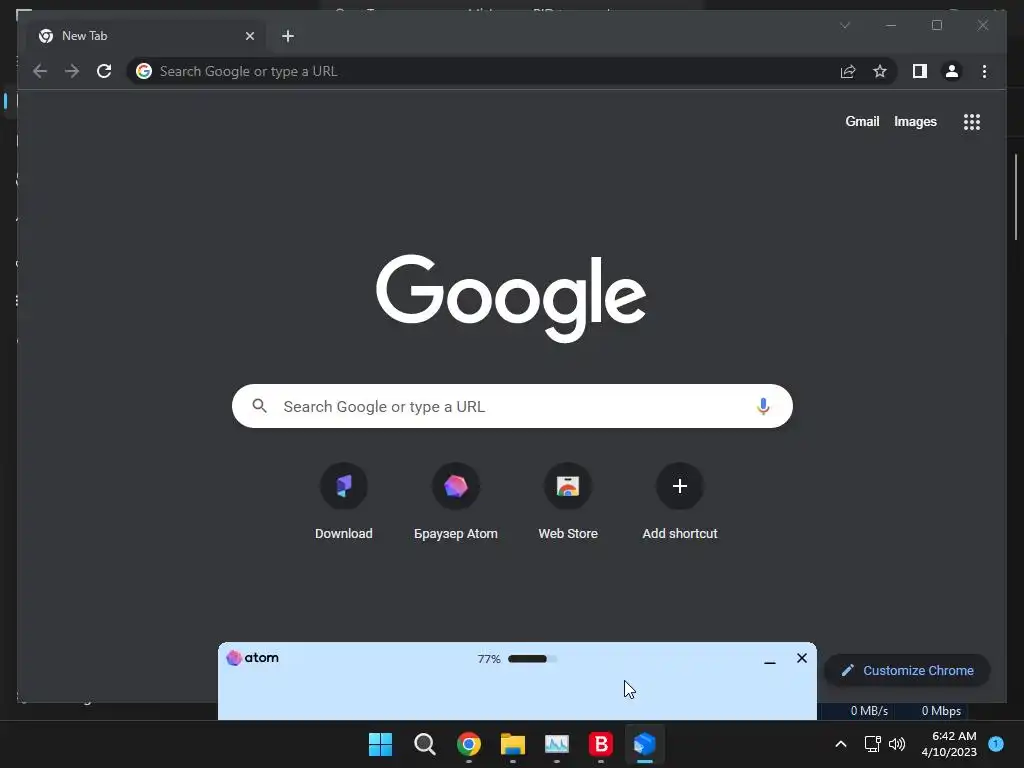Image resolution: width=1024 pixels, height=768 pixels.
Task: Click the atom logo in installer
Action: point(253,658)
